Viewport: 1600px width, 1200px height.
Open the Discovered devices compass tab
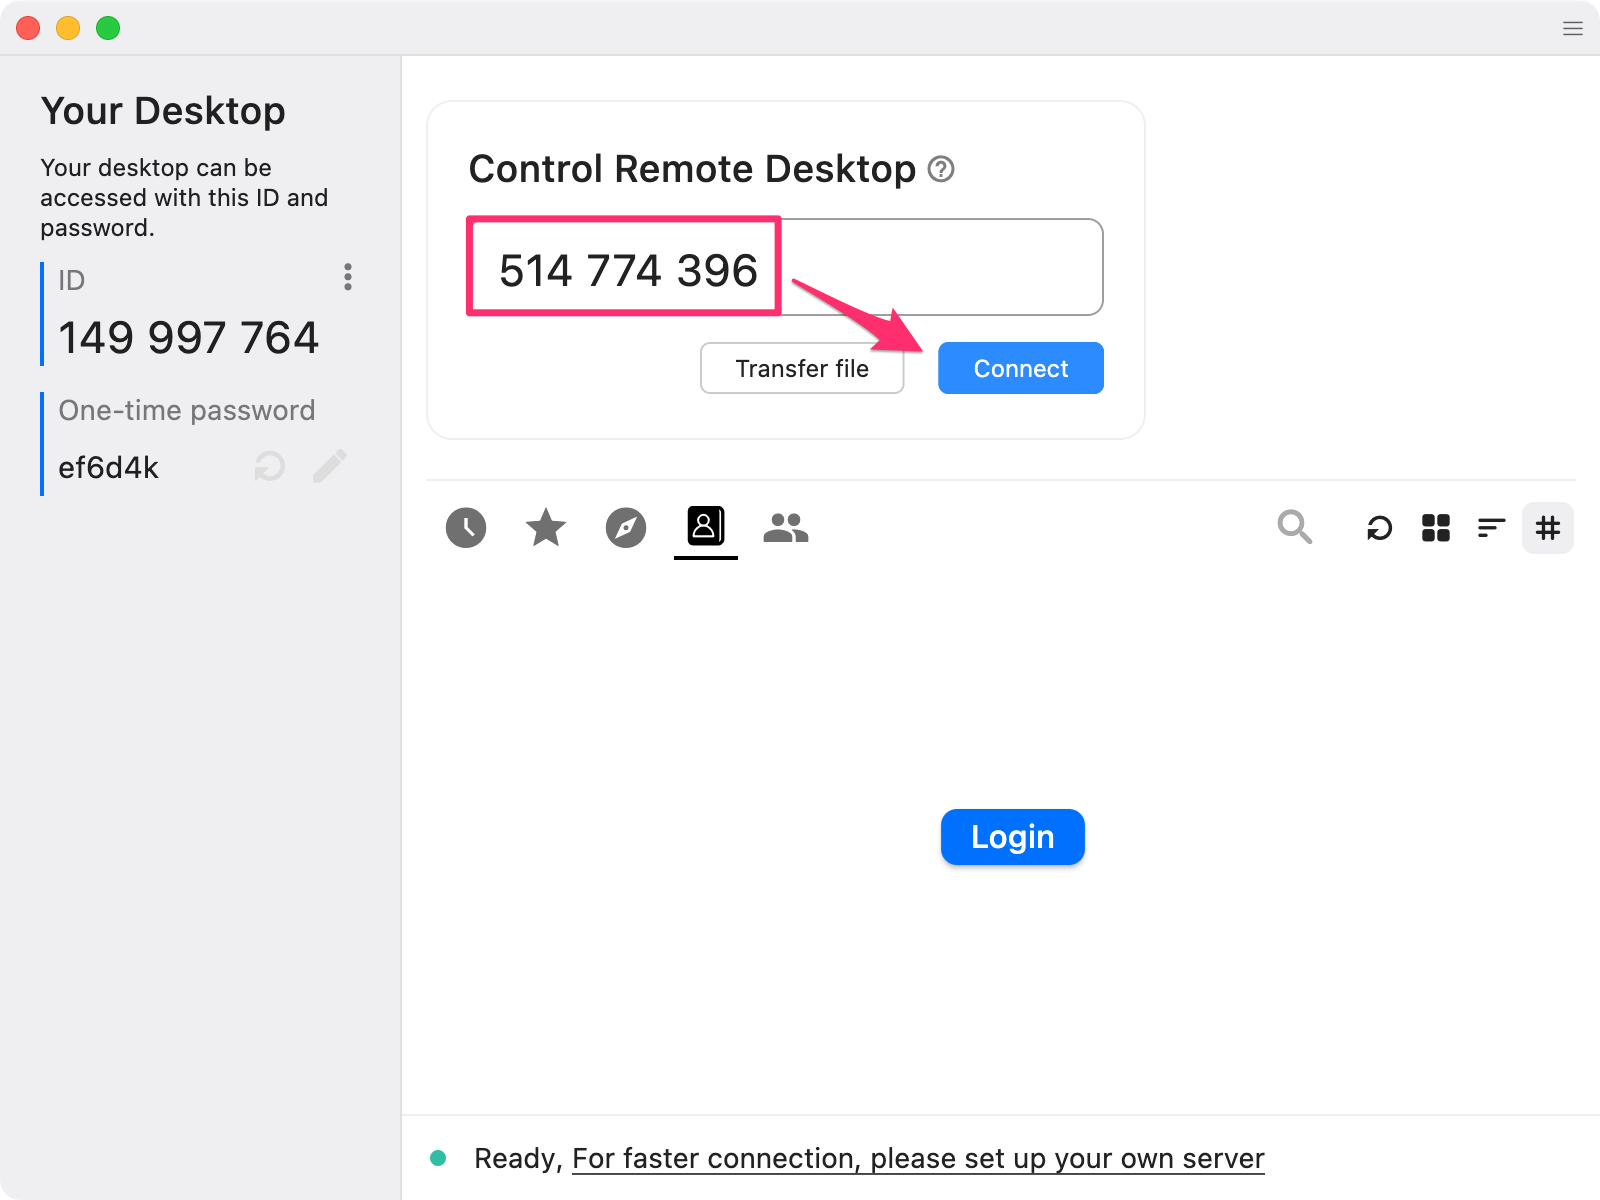626,527
